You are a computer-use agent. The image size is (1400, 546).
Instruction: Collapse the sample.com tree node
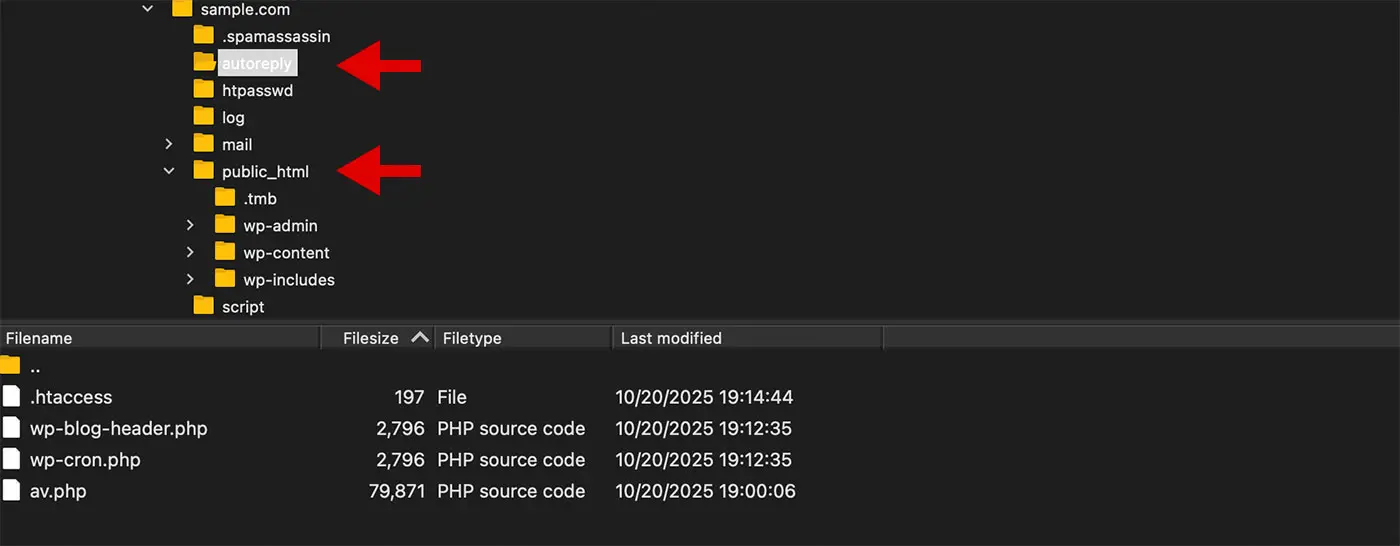tap(148, 9)
